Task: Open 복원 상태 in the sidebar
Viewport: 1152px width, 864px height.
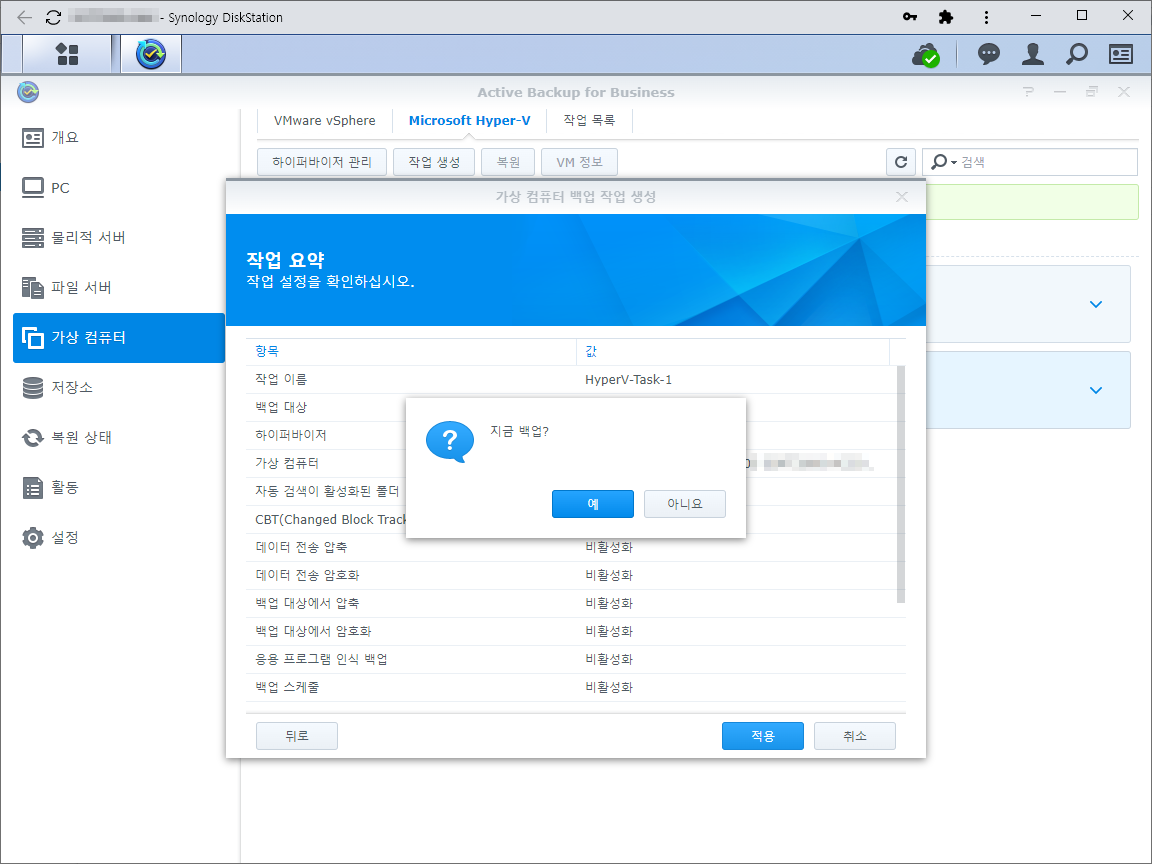Action: tap(120, 438)
